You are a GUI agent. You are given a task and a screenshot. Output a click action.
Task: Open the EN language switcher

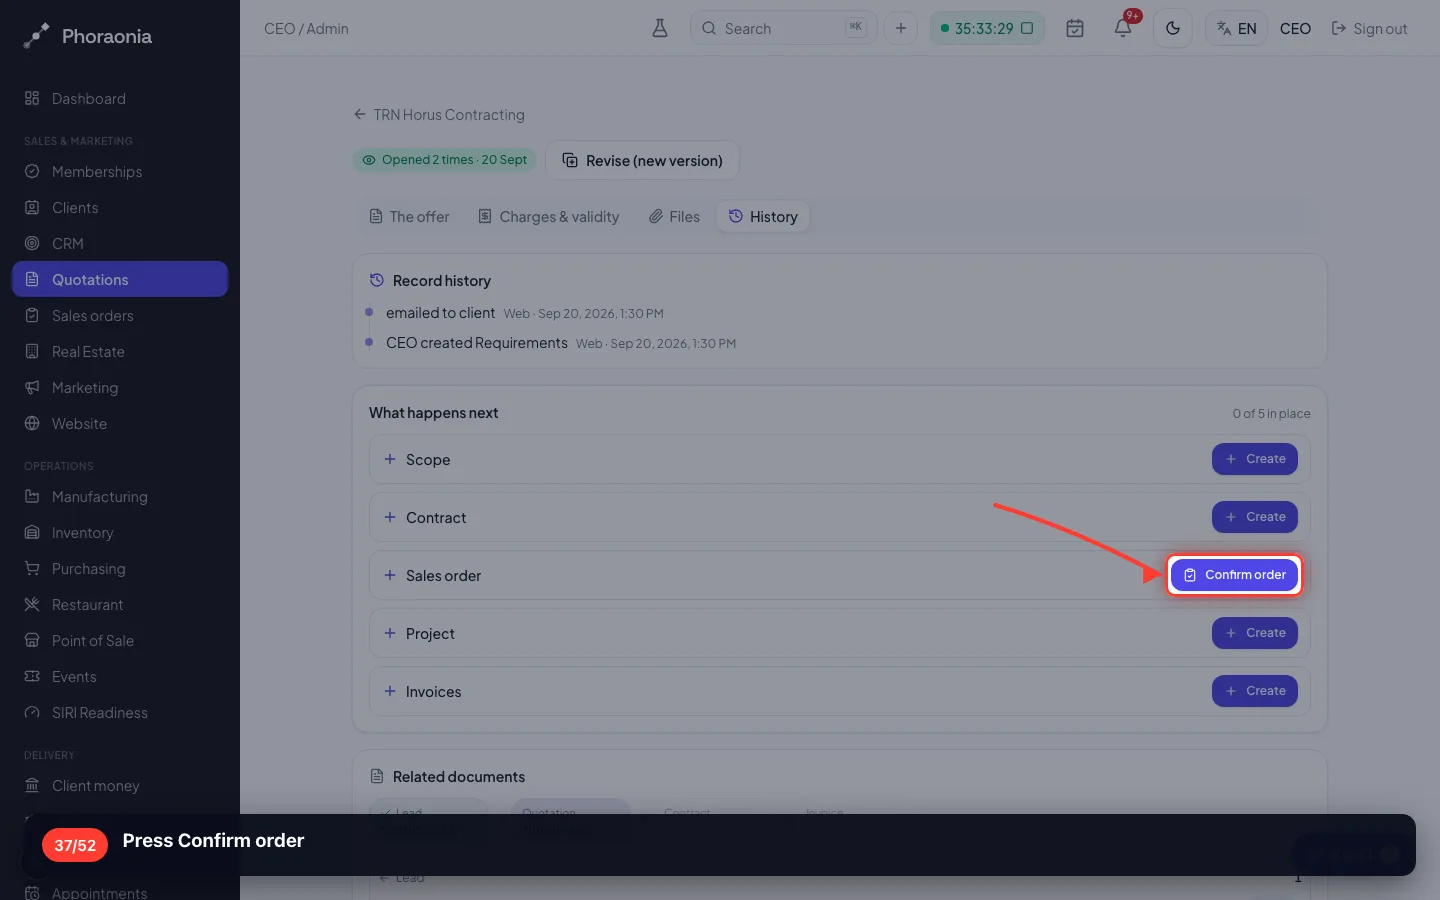[1237, 28]
